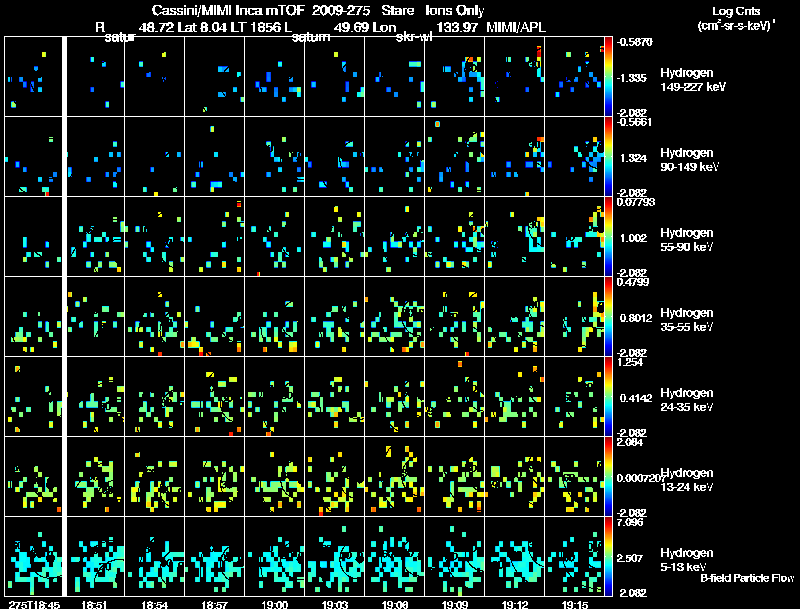Click the '1.254' colorbar value
Viewport: 800px width, 609px height.
point(630,362)
